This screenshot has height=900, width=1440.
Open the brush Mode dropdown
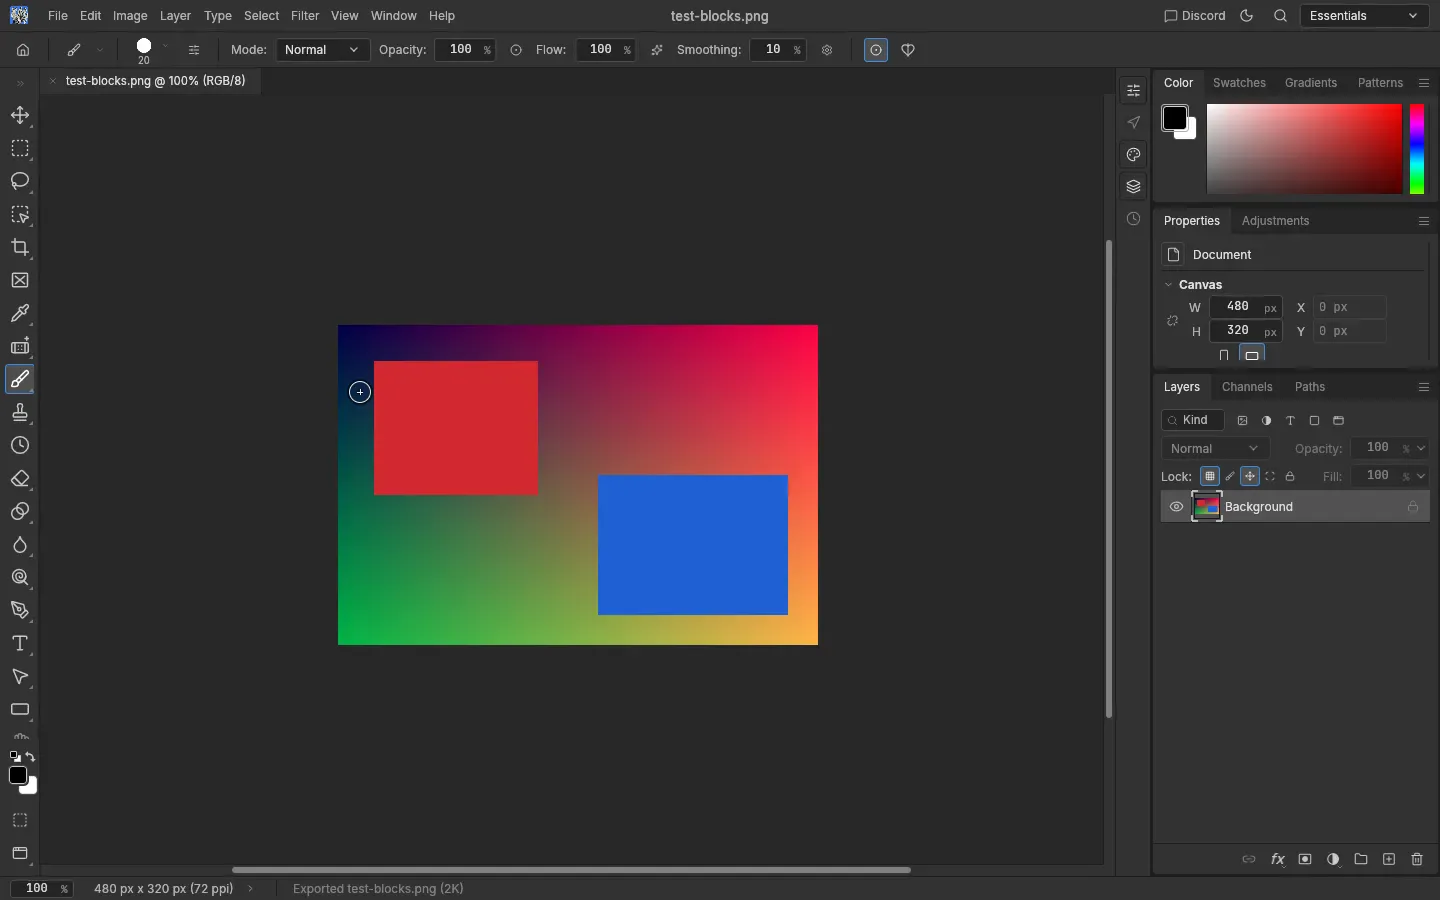(x=322, y=50)
